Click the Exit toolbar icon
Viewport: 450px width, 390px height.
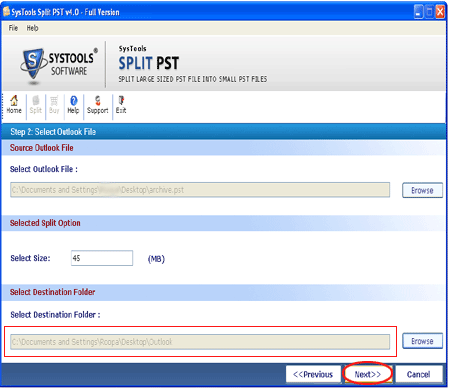click(x=121, y=105)
